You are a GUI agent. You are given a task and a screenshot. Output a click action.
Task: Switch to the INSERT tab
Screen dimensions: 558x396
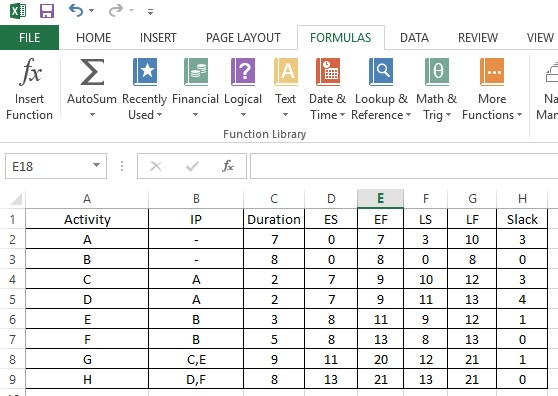(158, 38)
